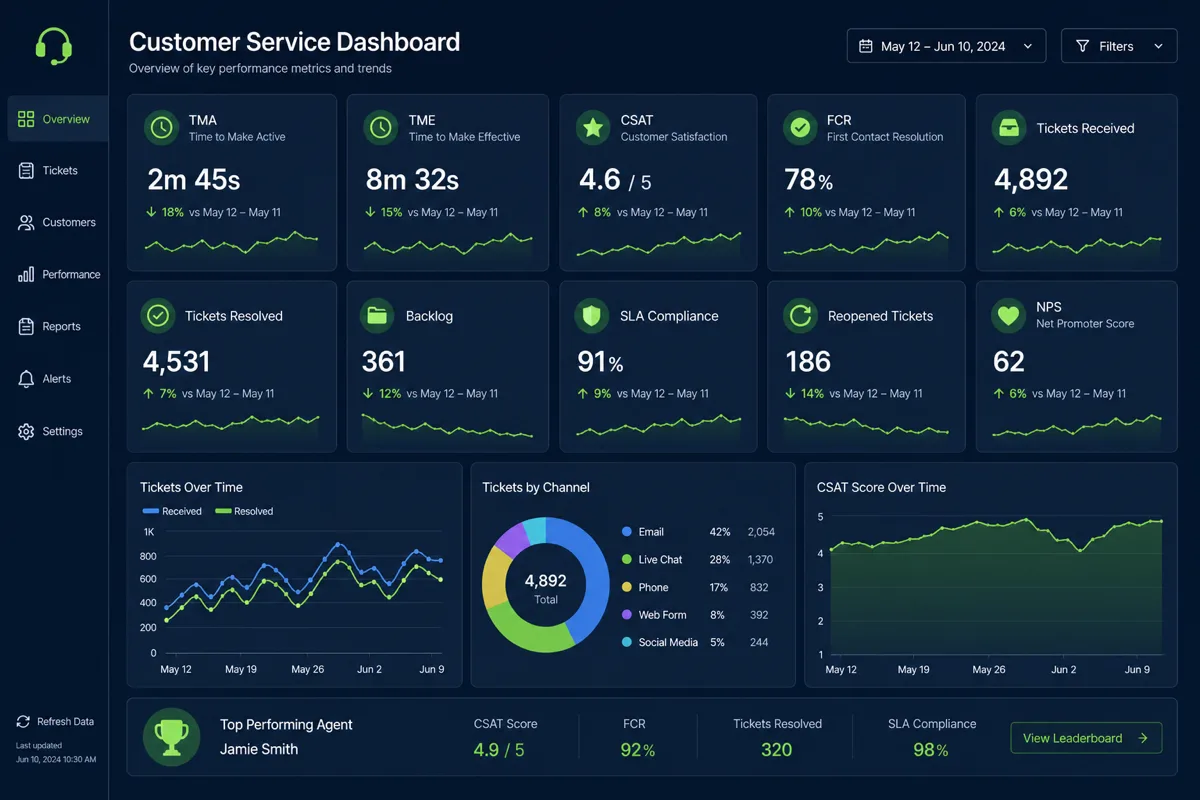The height and width of the screenshot is (800, 1200).
Task: Click the blue Email legend dot
Action: point(627,532)
